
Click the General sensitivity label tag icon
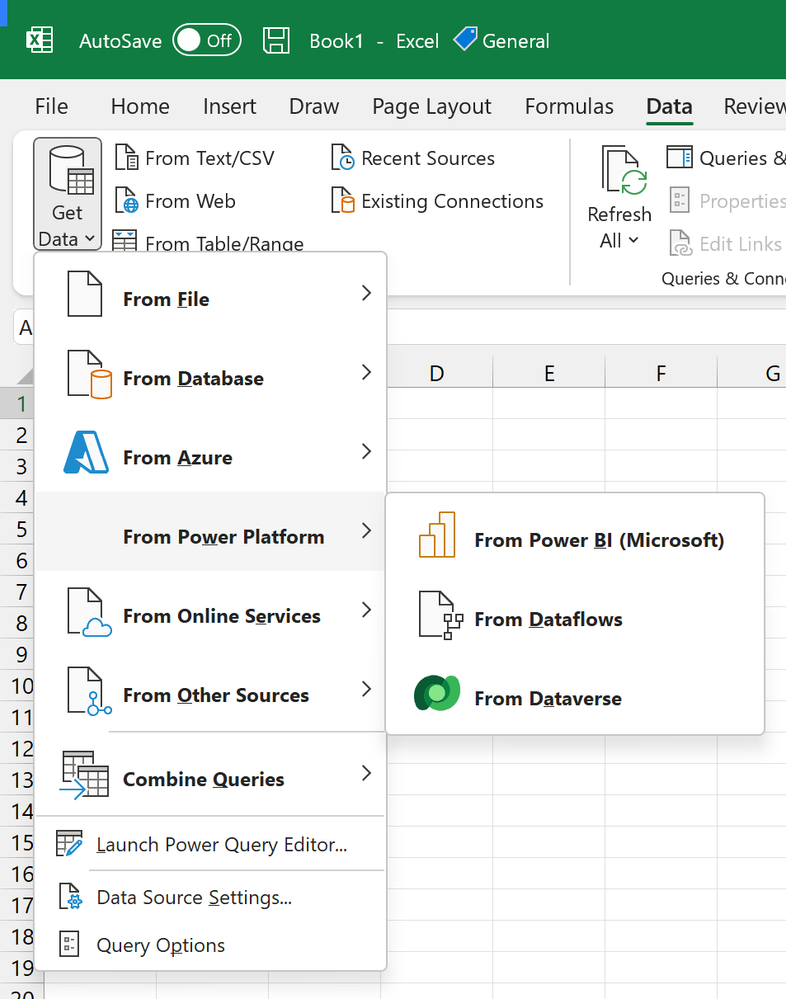click(465, 40)
